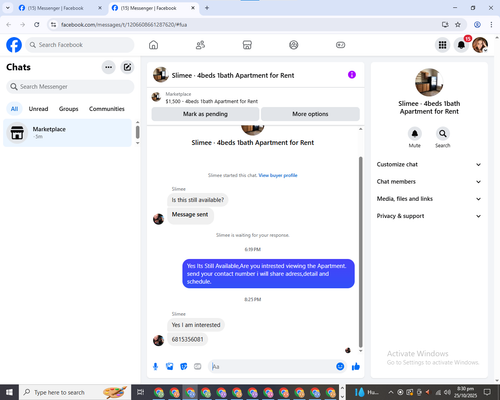Select the Groups chats filter
Screen dimensions: 500x400
68,109
